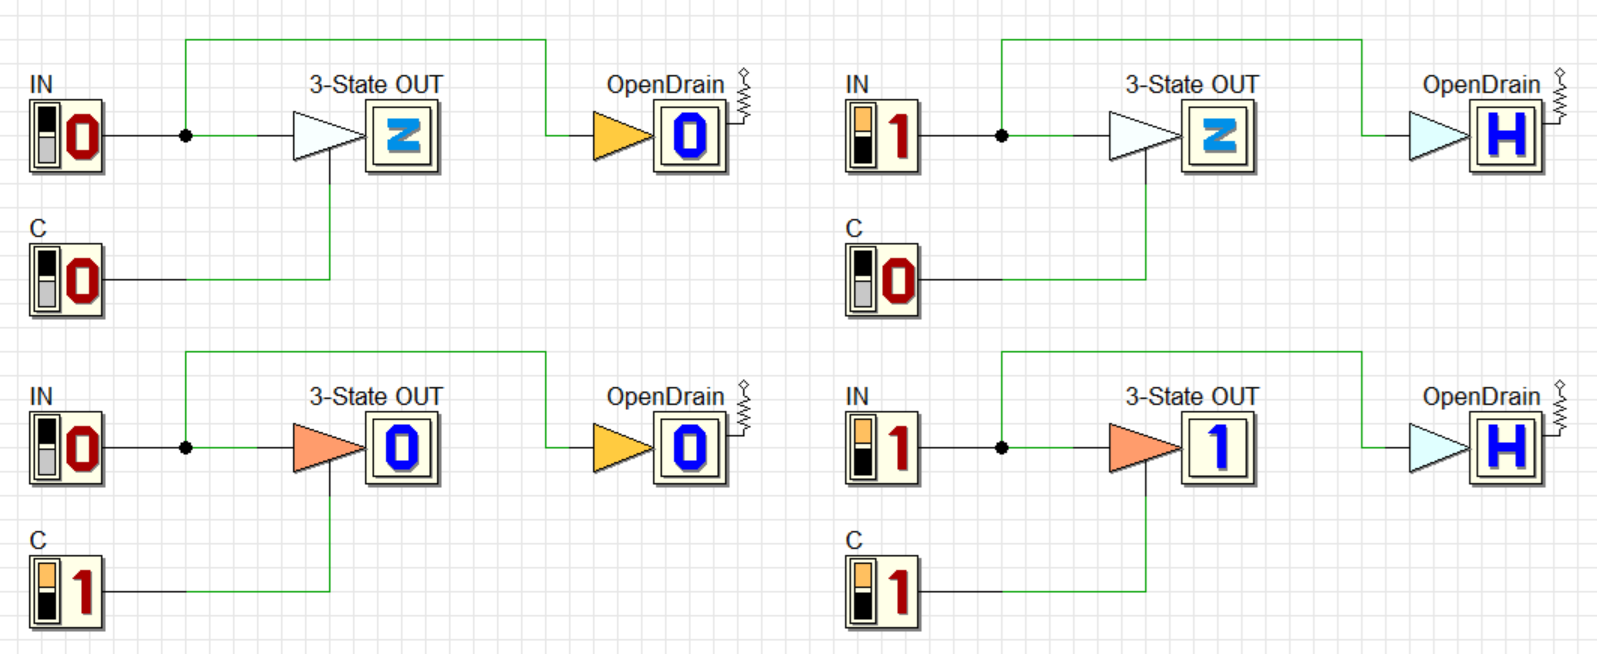The width and height of the screenshot is (1597, 654).
Task: Click the '3-State OUT' label in the bottom-left circuit
Action: point(376,397)
